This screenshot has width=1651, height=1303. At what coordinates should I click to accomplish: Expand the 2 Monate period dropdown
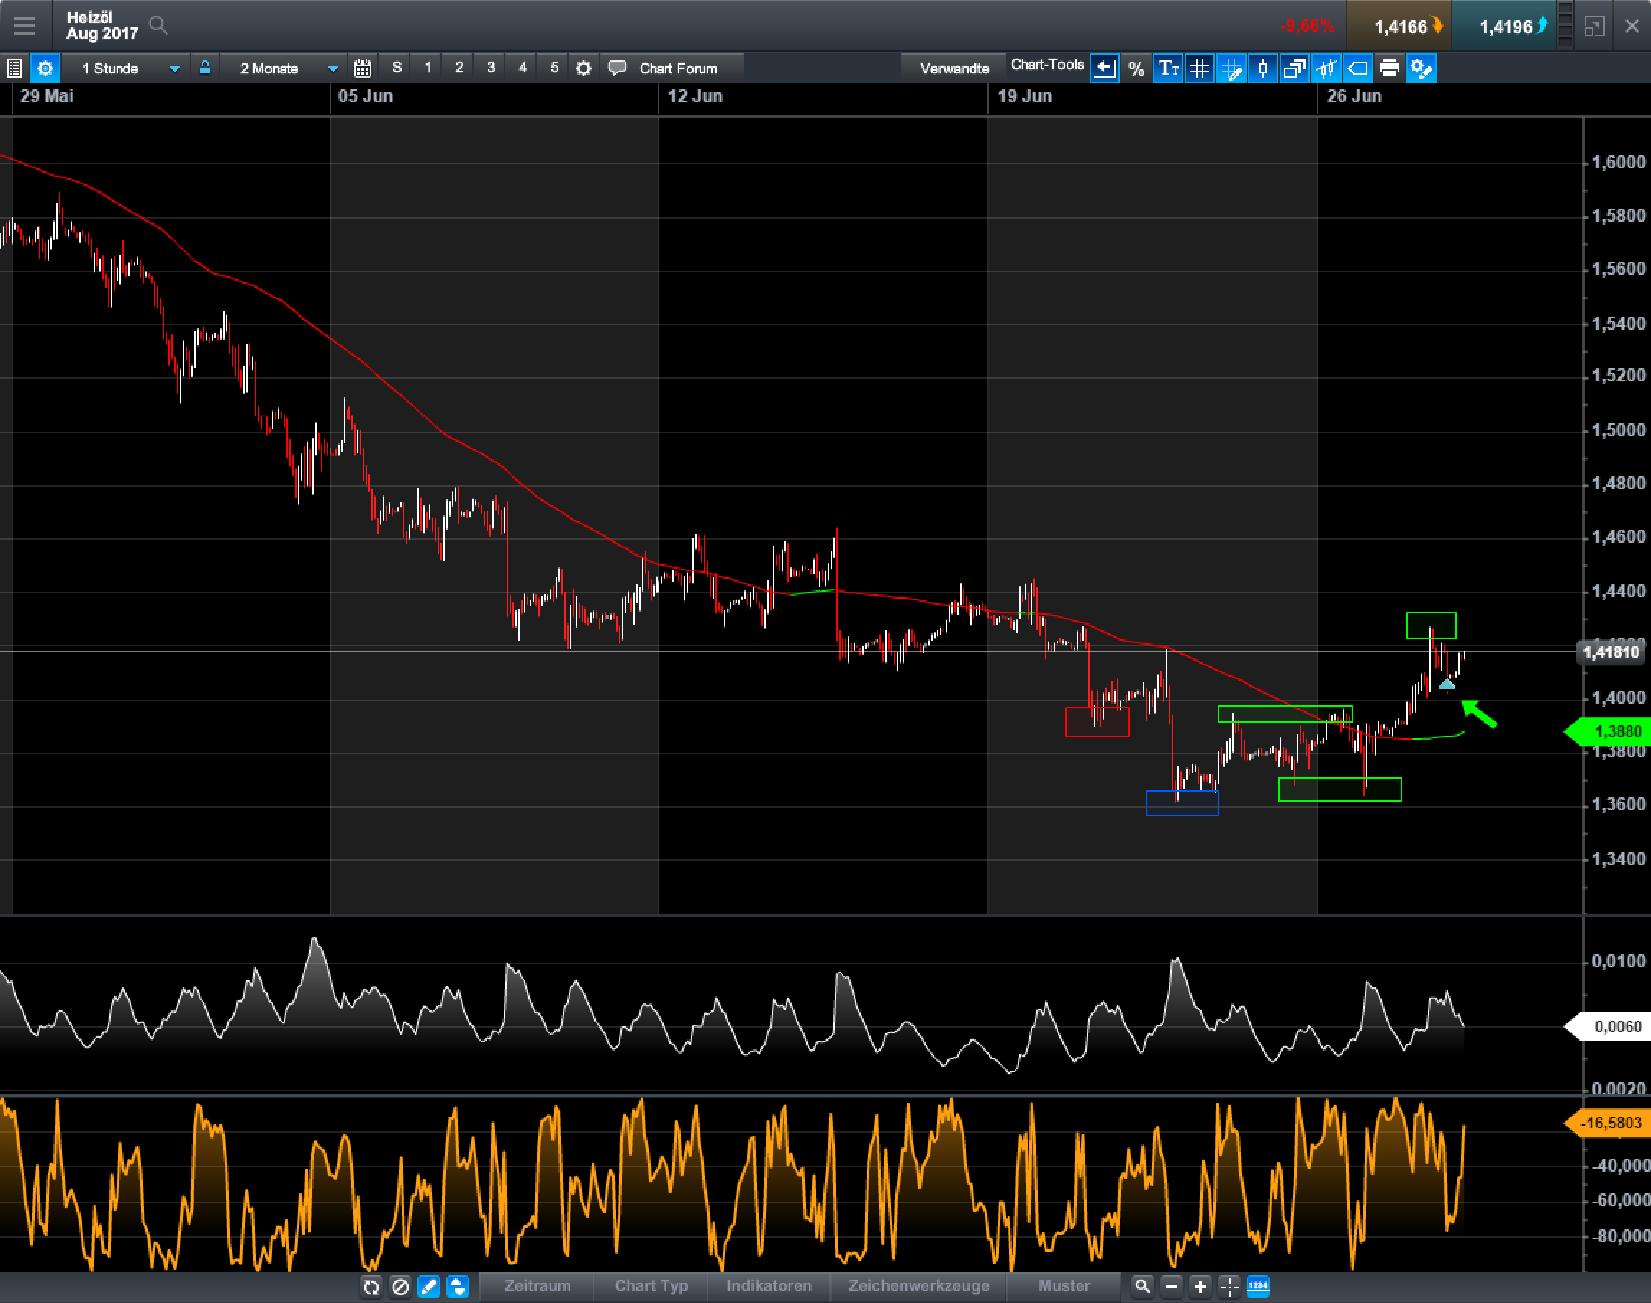pos(331,68)
